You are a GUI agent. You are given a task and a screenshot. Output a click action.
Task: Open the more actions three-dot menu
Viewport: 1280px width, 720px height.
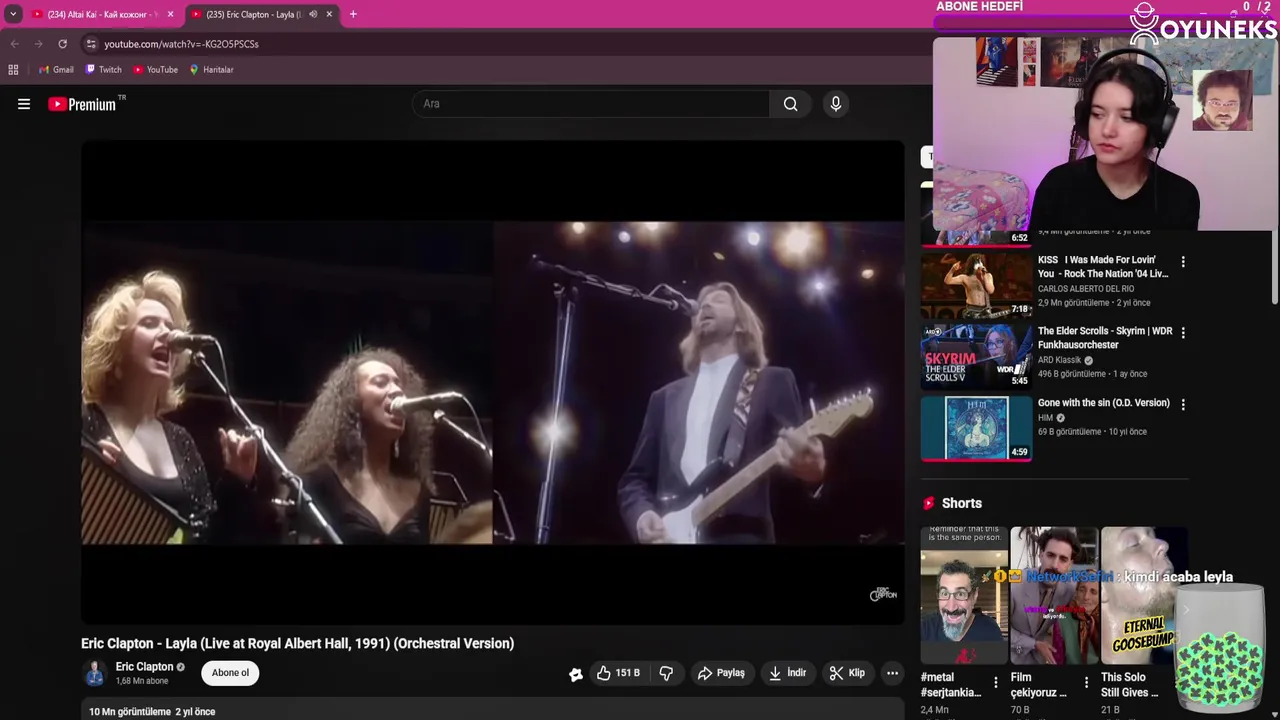[892, 673]
